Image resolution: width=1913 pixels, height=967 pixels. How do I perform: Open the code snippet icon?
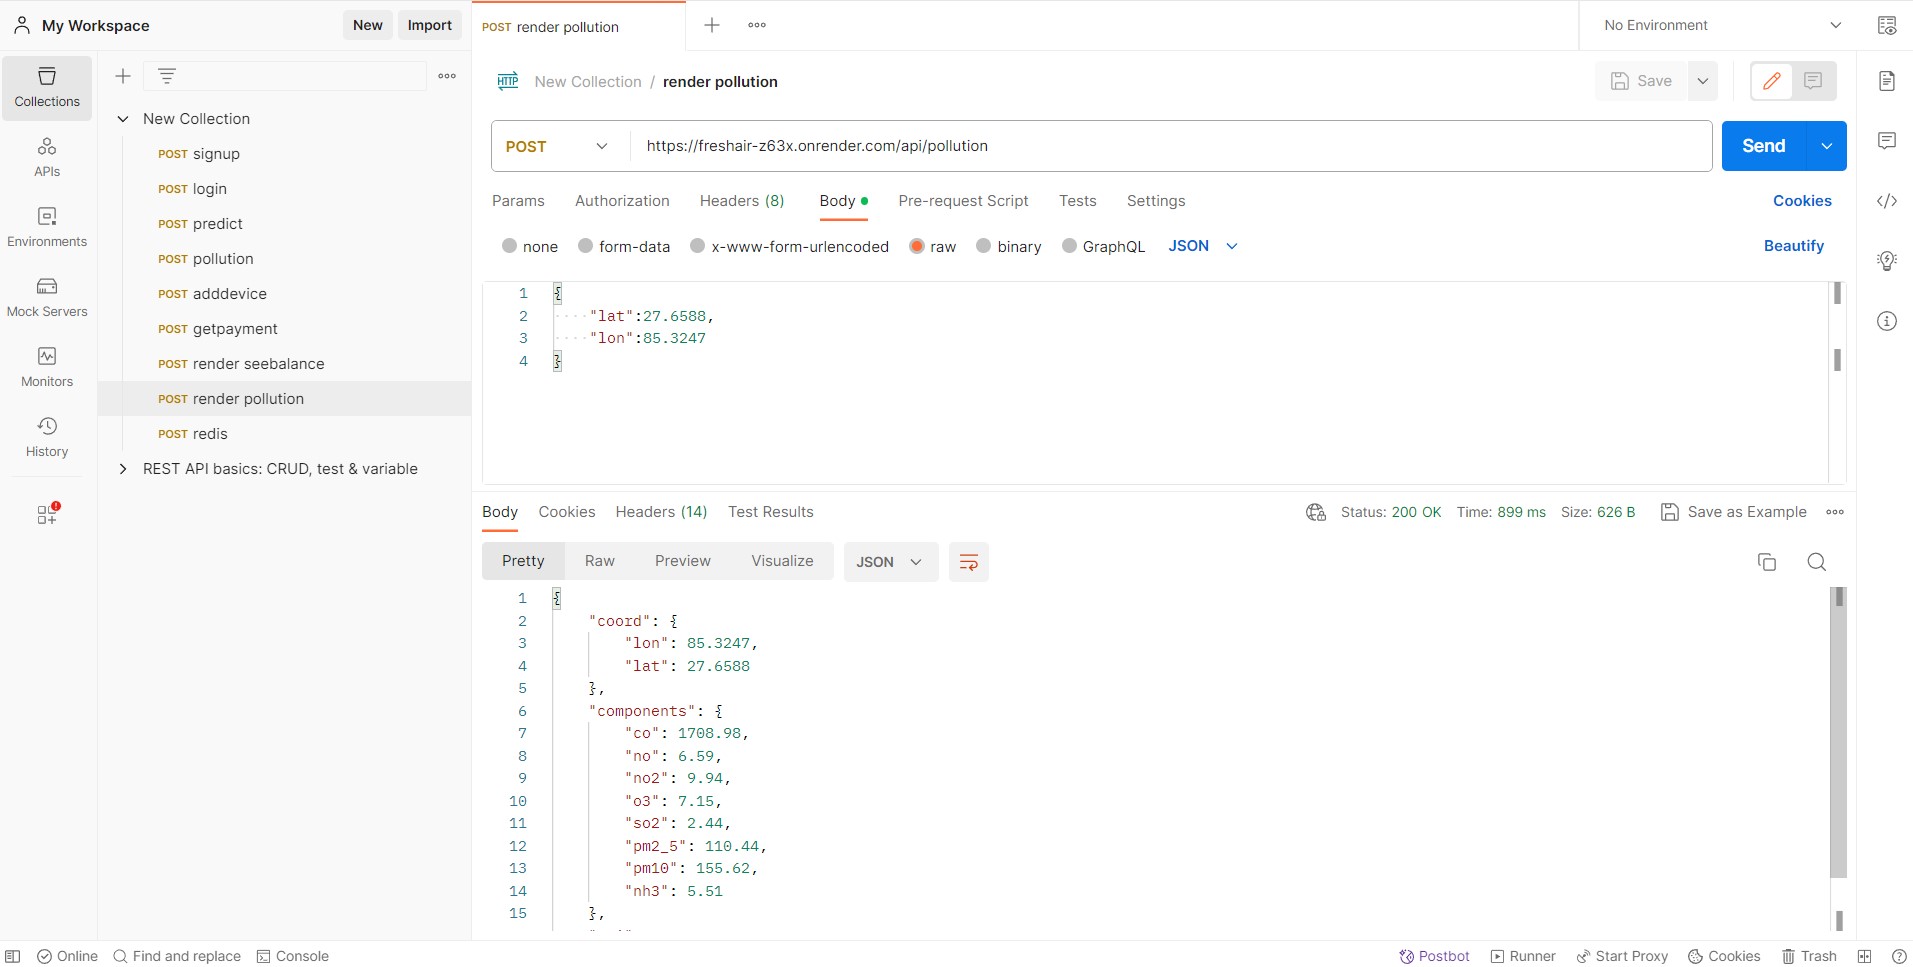(x=1887, y=201)
